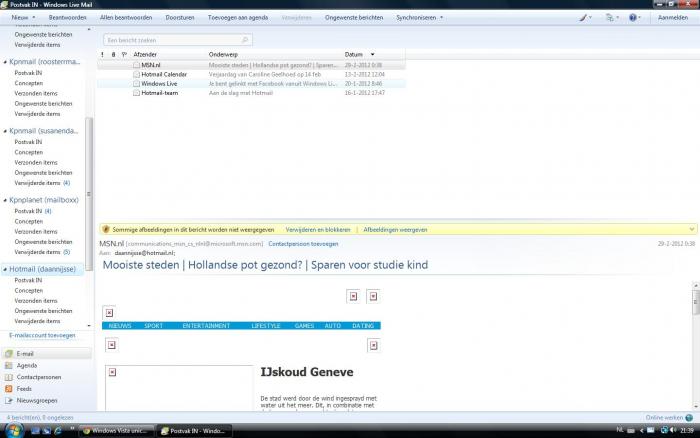Show hidden tray icons arrow

coord(642,430)
